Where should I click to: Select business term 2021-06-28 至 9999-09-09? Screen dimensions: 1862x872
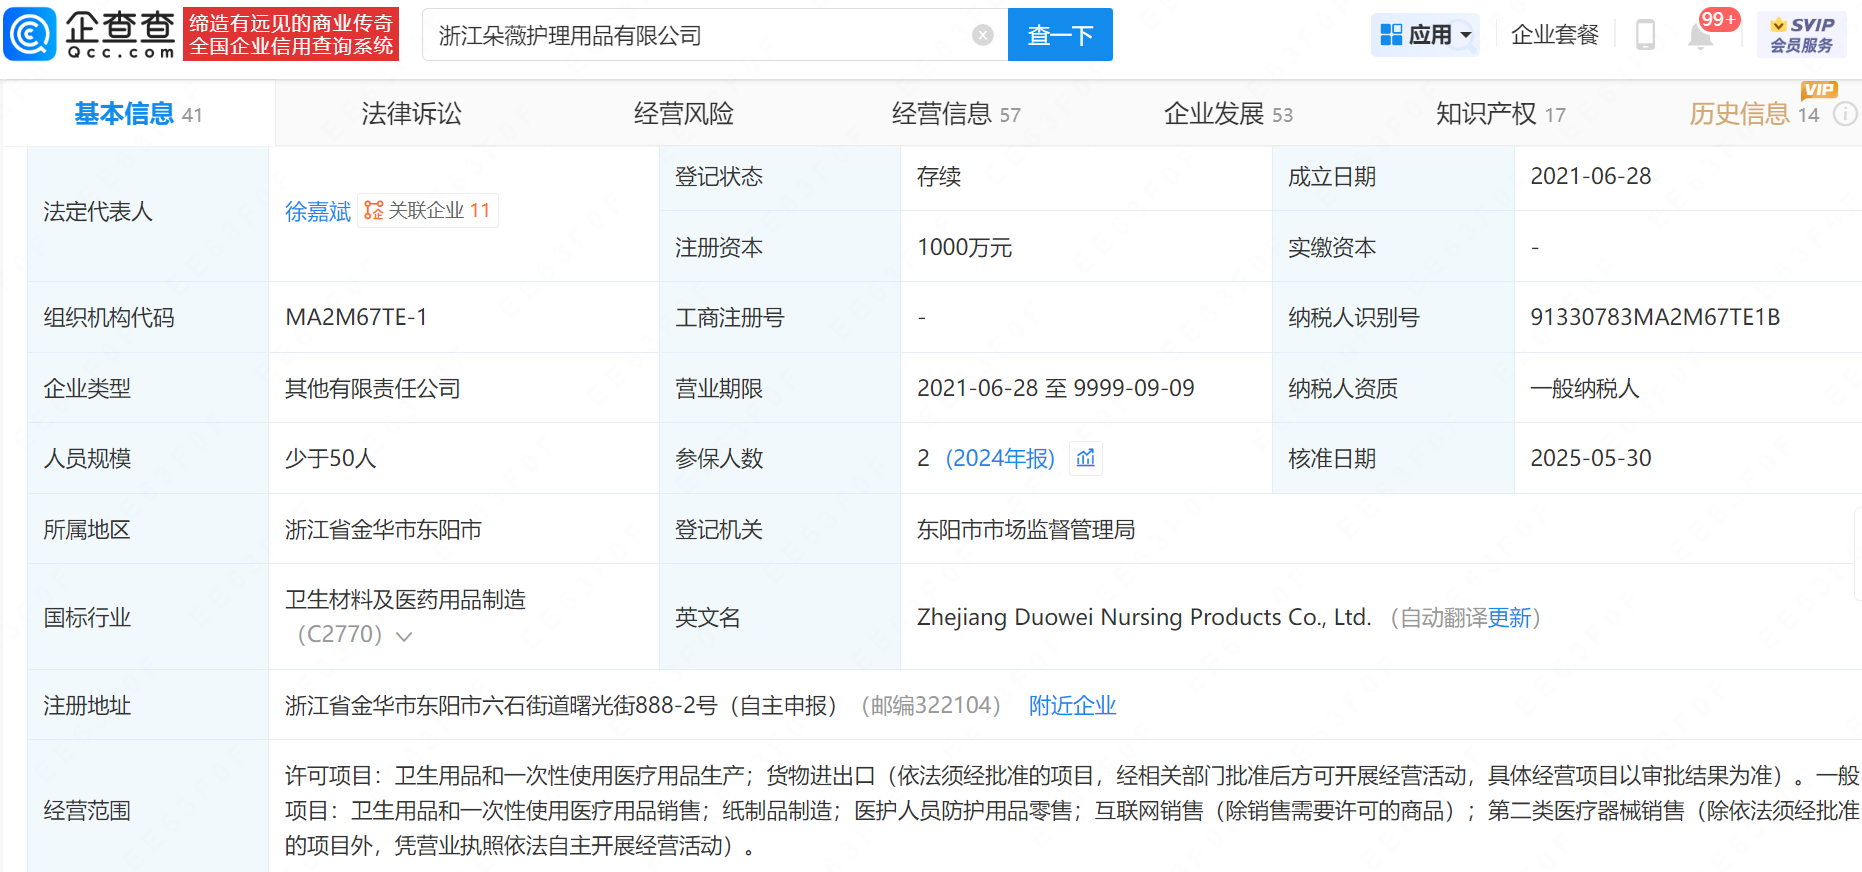pyautogui.click(x=1056, y=388)
